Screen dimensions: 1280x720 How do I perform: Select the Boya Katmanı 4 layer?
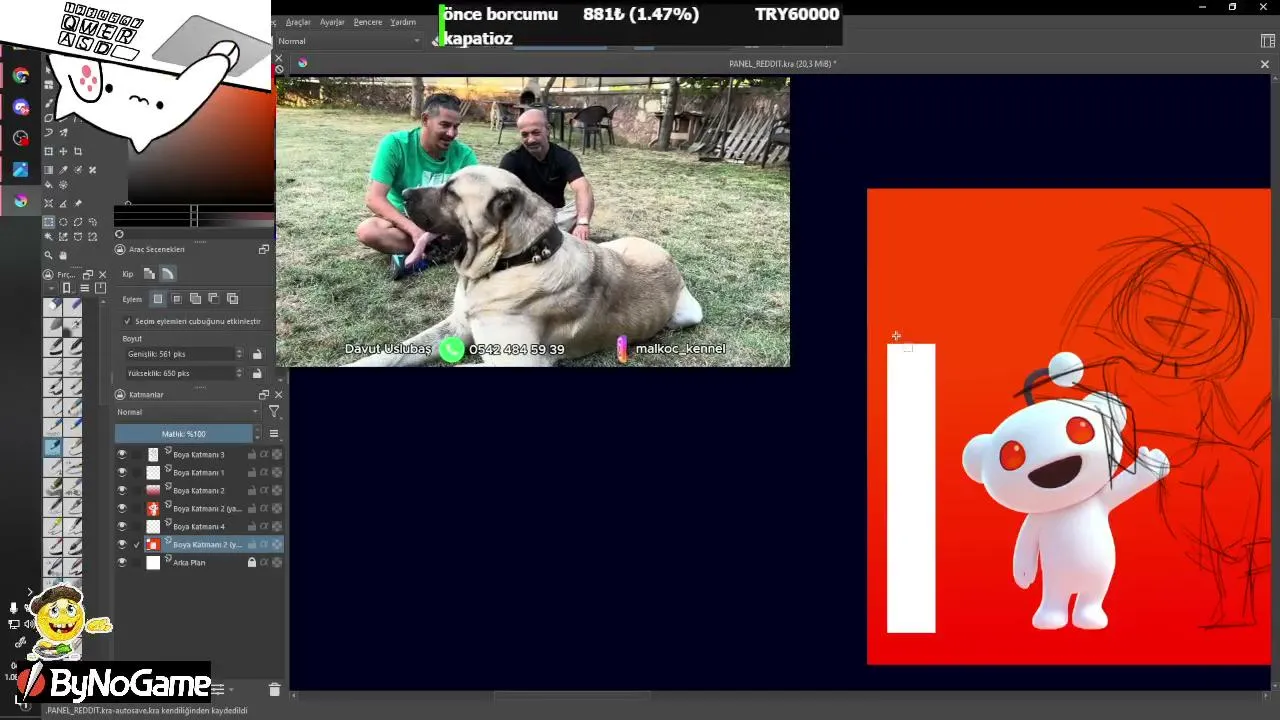[x=199, y=526]
